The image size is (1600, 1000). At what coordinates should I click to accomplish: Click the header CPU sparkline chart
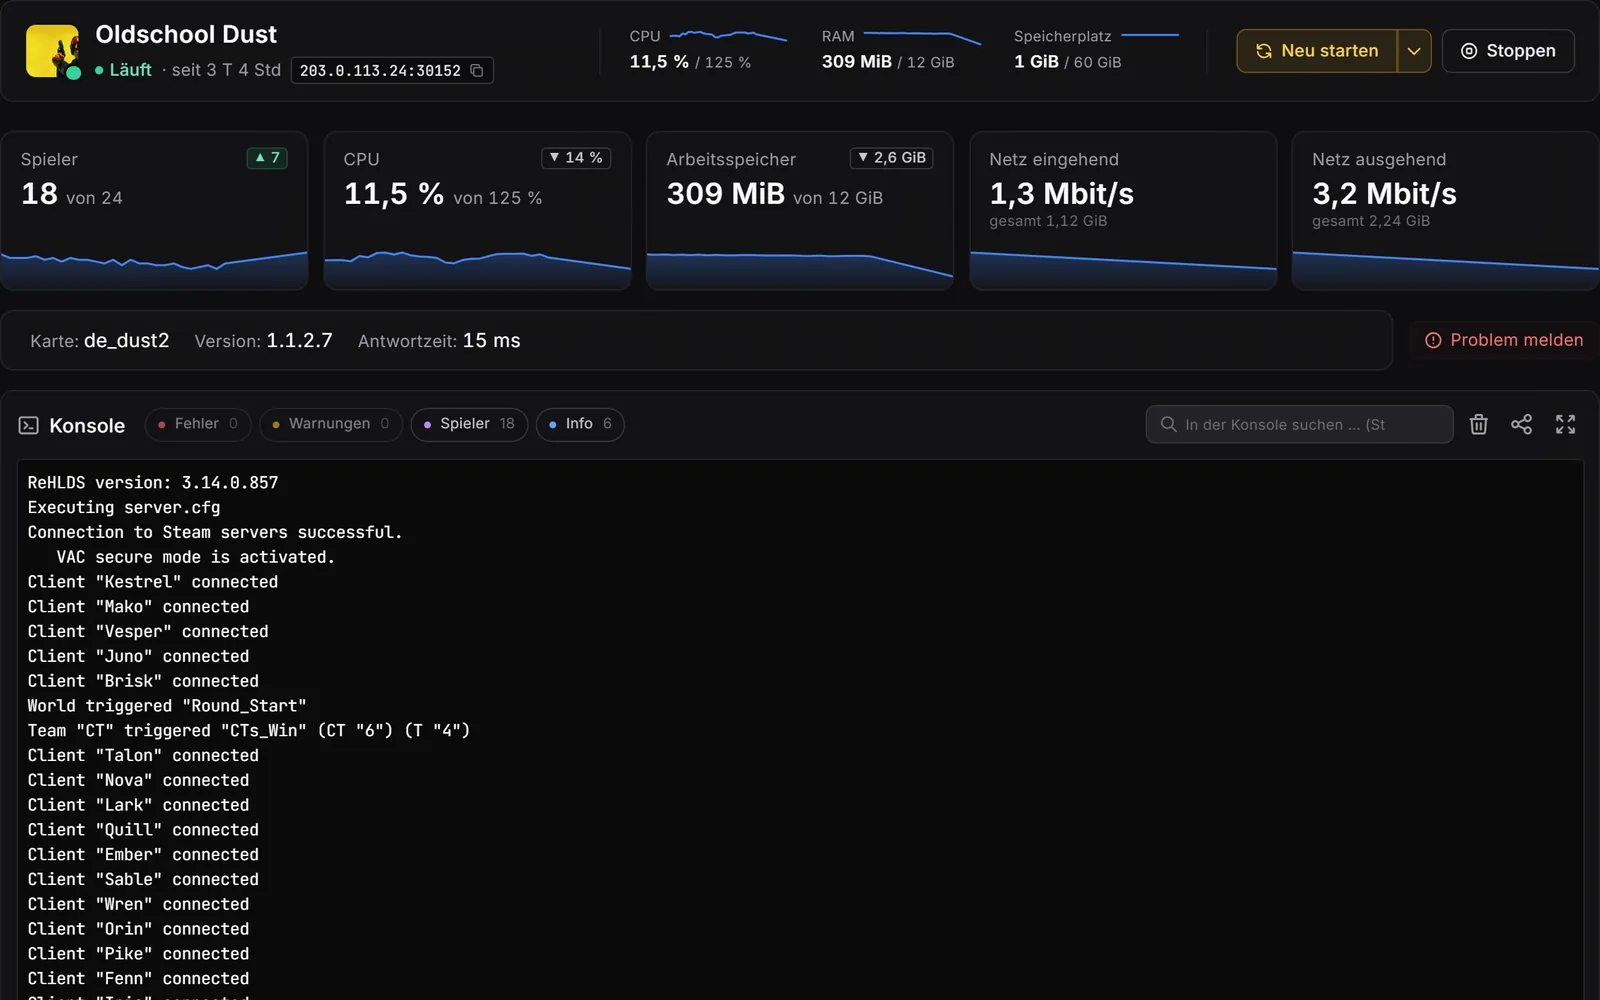728,36
